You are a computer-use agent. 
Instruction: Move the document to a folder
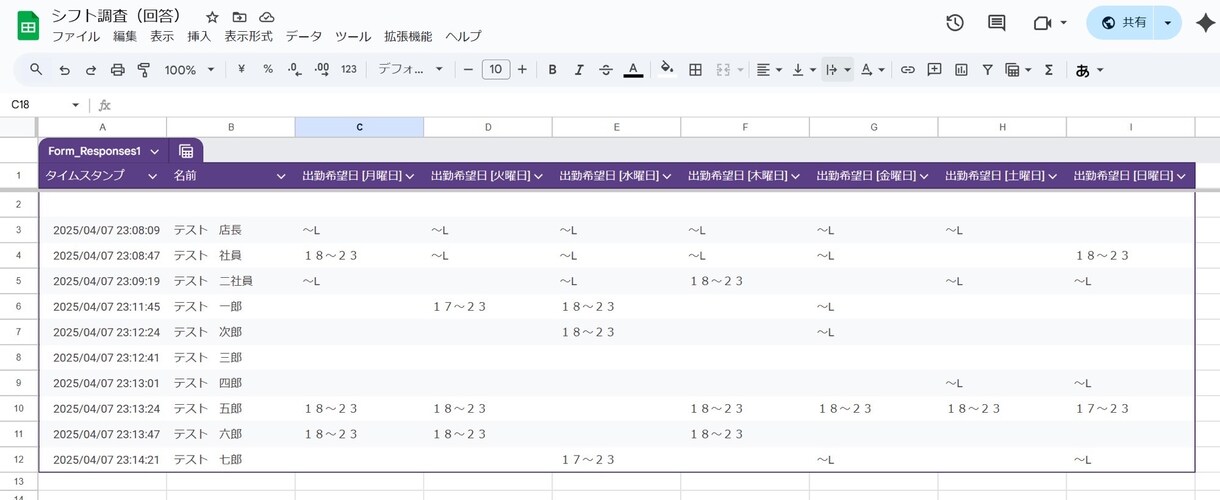point(239,17)
